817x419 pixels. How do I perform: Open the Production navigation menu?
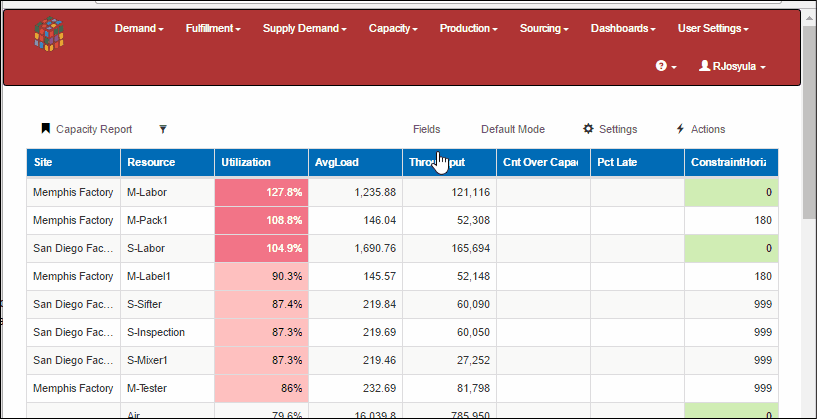click(x=468, y=29)
